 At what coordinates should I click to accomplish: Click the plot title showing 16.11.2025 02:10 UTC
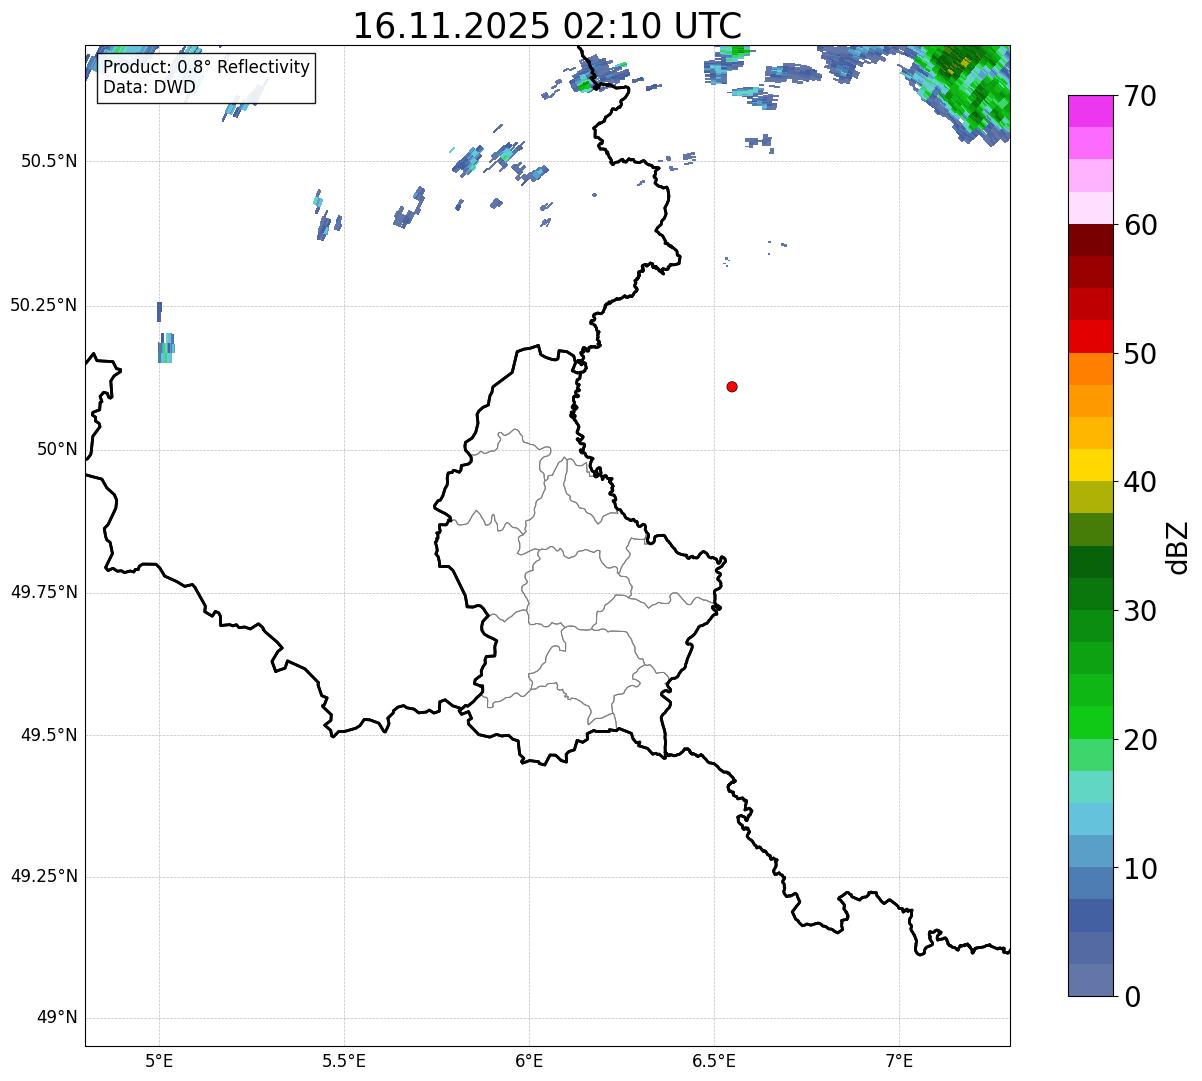547,26
